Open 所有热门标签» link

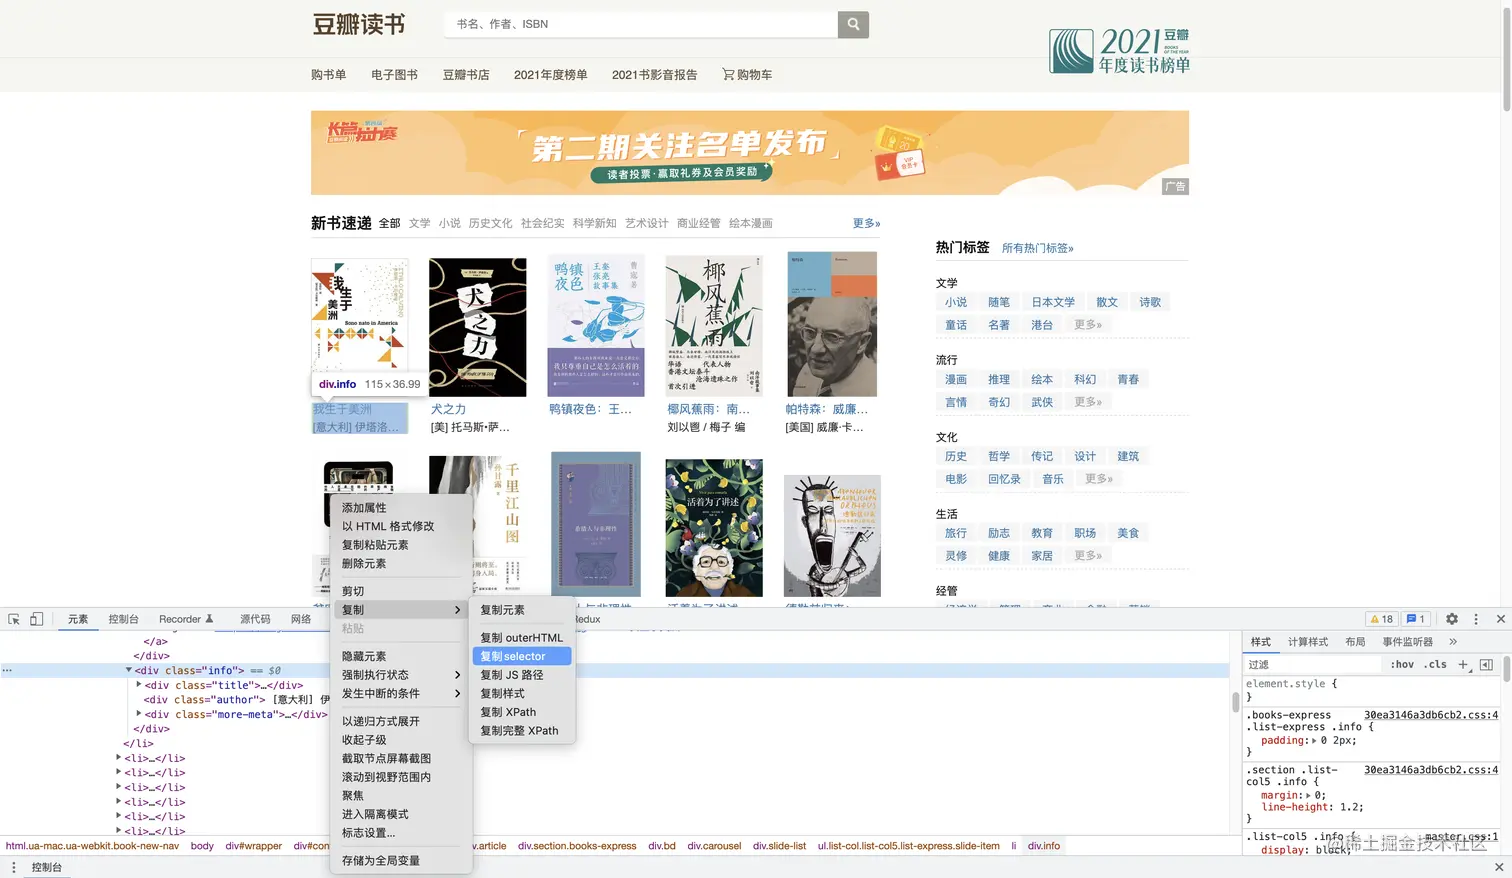pos(1038,248)
